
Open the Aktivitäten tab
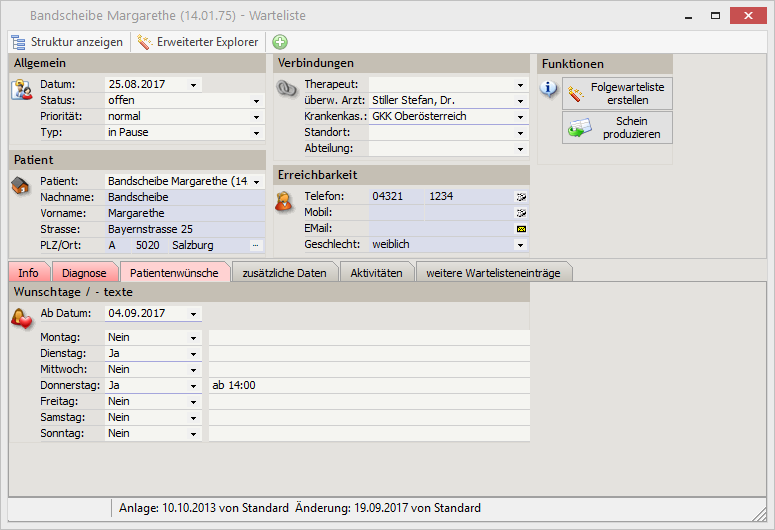point(376,273)
